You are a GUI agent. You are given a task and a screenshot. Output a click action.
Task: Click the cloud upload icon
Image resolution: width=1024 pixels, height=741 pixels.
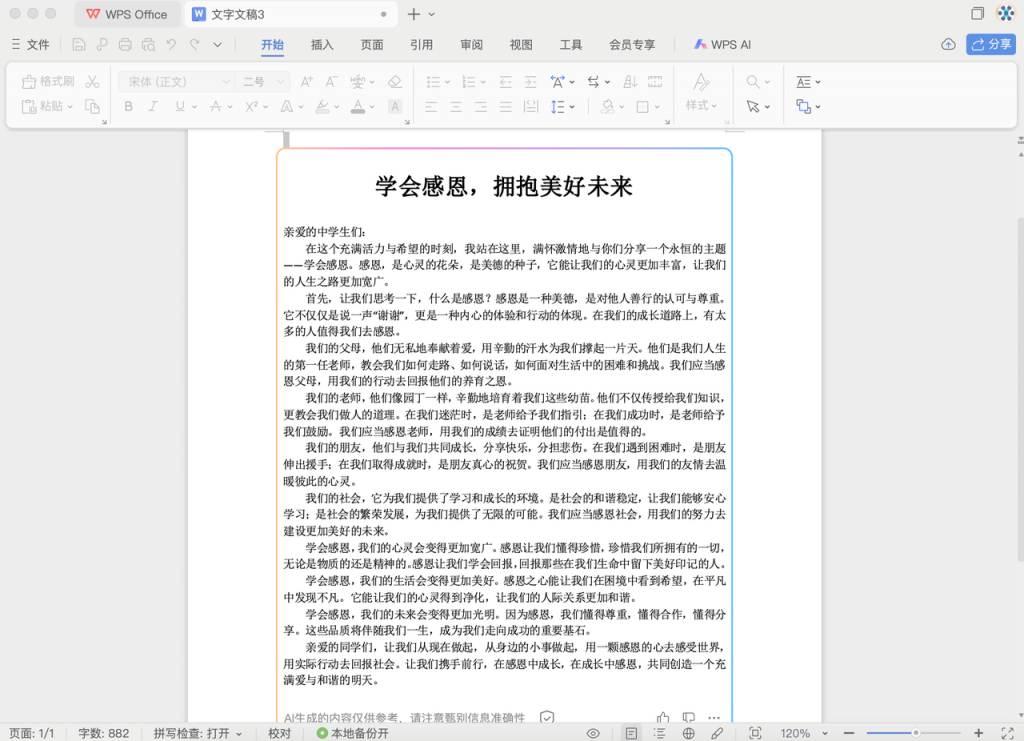tap(948, 44)
